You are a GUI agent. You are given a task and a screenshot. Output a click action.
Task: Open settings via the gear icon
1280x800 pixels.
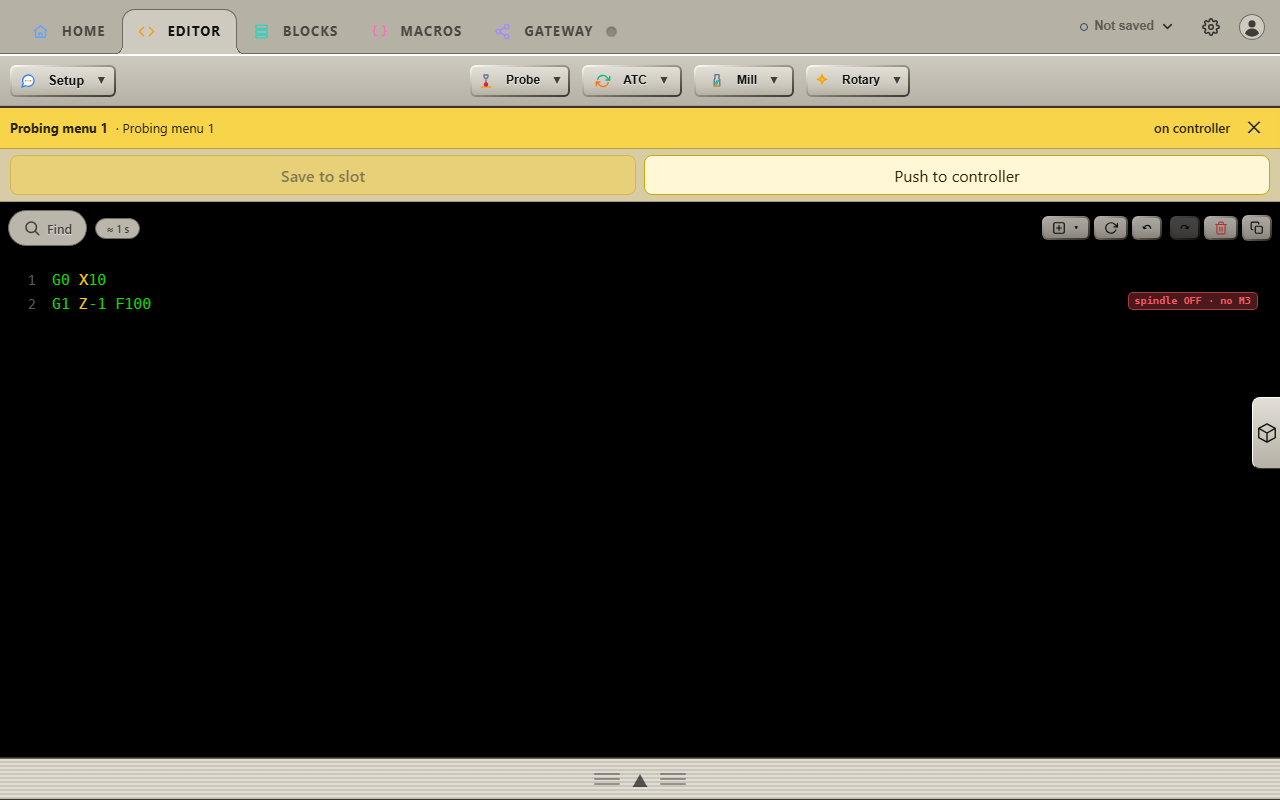point(1211,27)
